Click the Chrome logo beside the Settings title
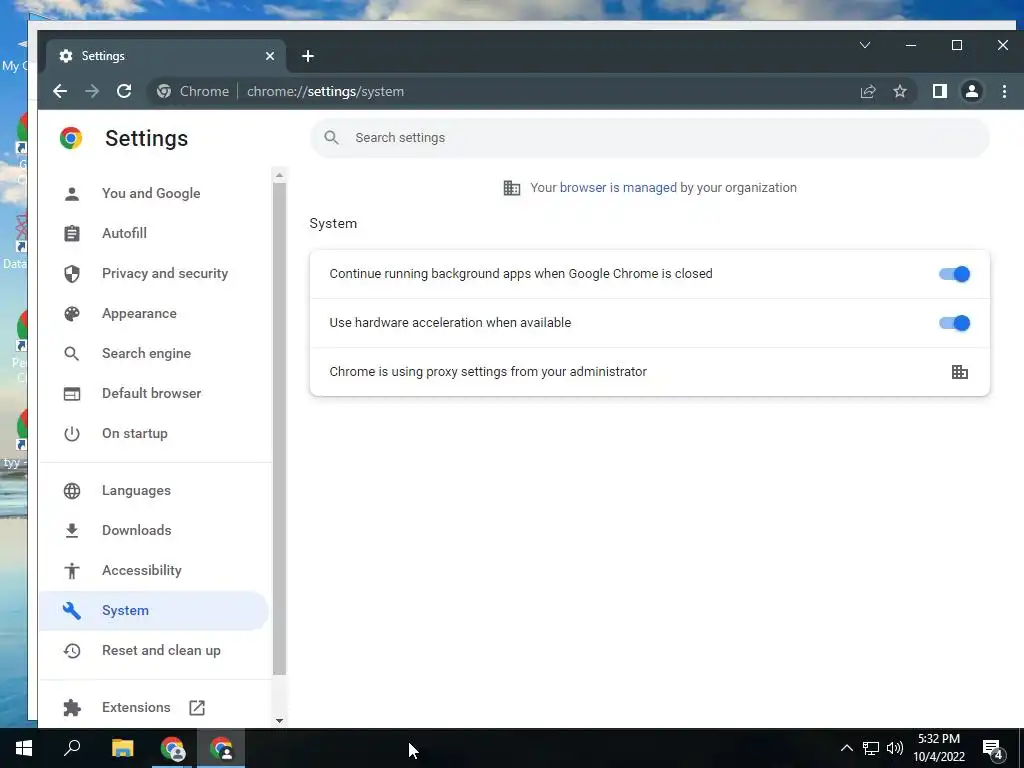This screenshot has height=768, width=1024. pos(71,138)
